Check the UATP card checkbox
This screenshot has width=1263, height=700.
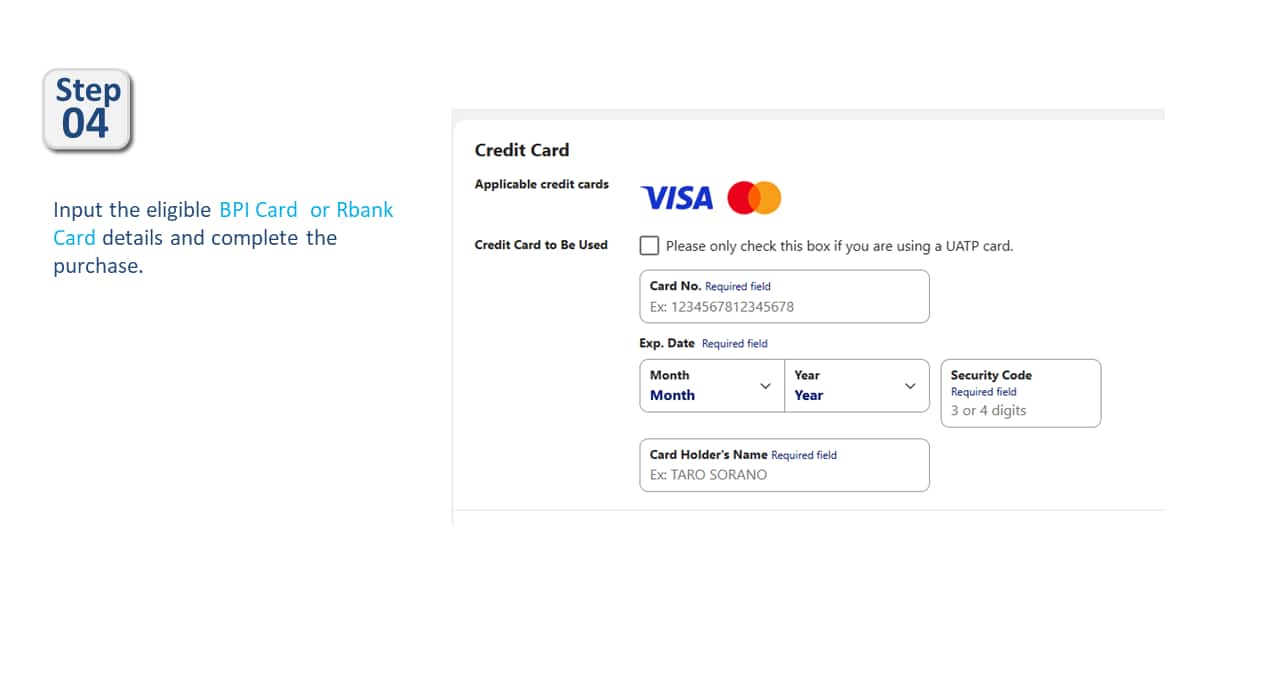tap(648, 245)
